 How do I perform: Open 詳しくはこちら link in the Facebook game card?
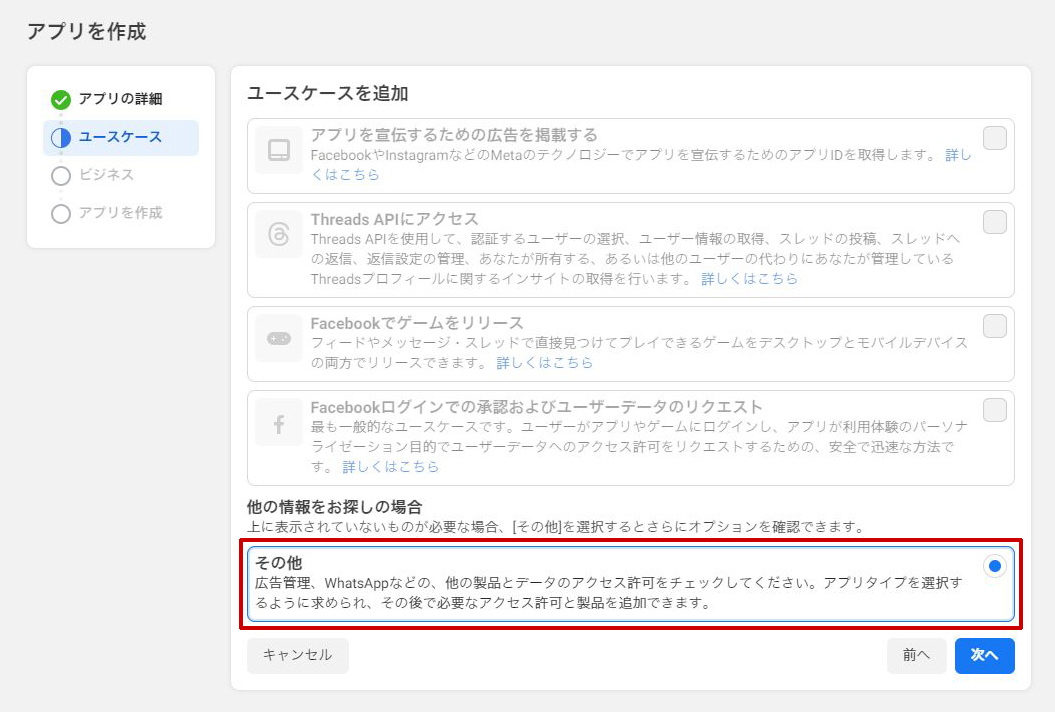point(544,363)
